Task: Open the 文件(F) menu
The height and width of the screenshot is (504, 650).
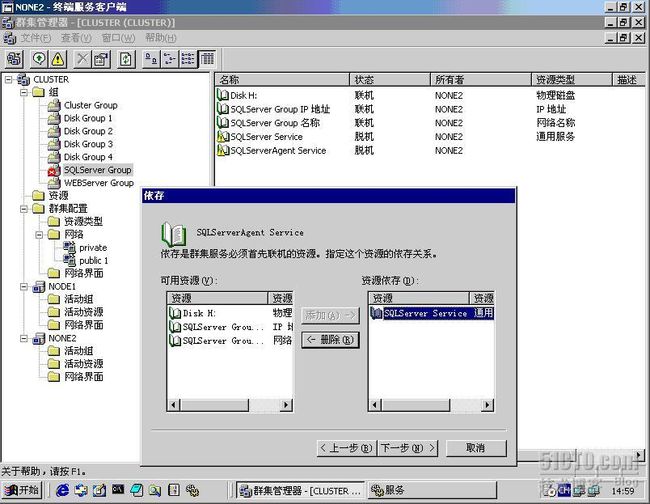Action: click(x=36, y=38)
